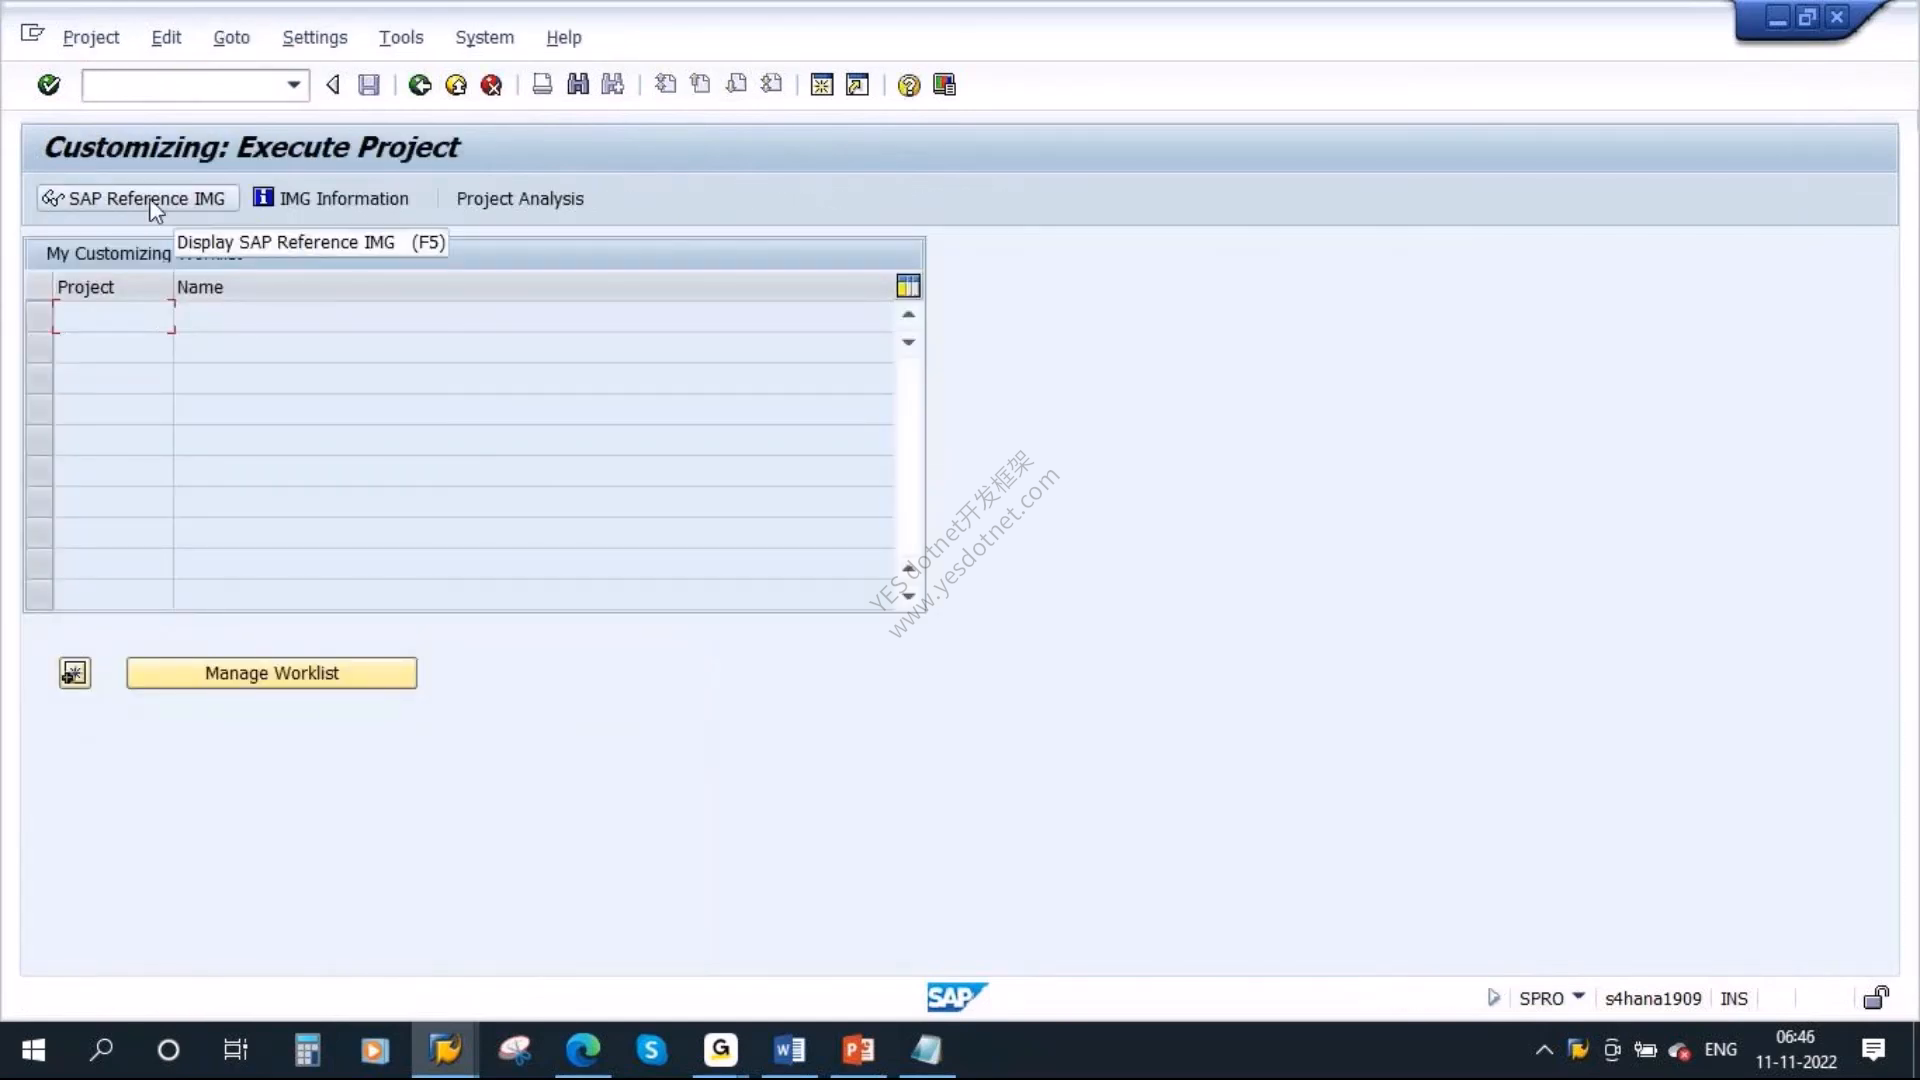Screen dimensions: 1920x1080
Task: Open the table column configuration icon
Action: [908, 286]
